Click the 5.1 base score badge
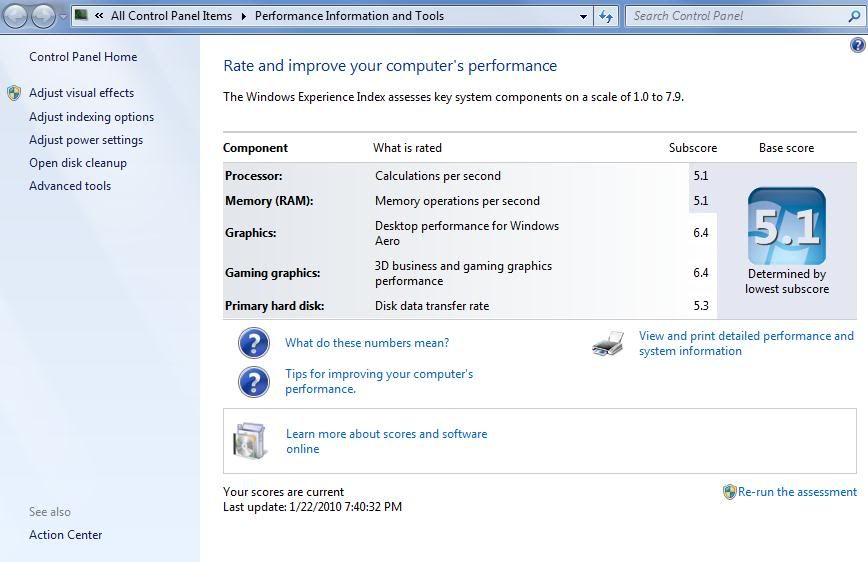Viewport: 868px width, 562px height. pos(787,226)
